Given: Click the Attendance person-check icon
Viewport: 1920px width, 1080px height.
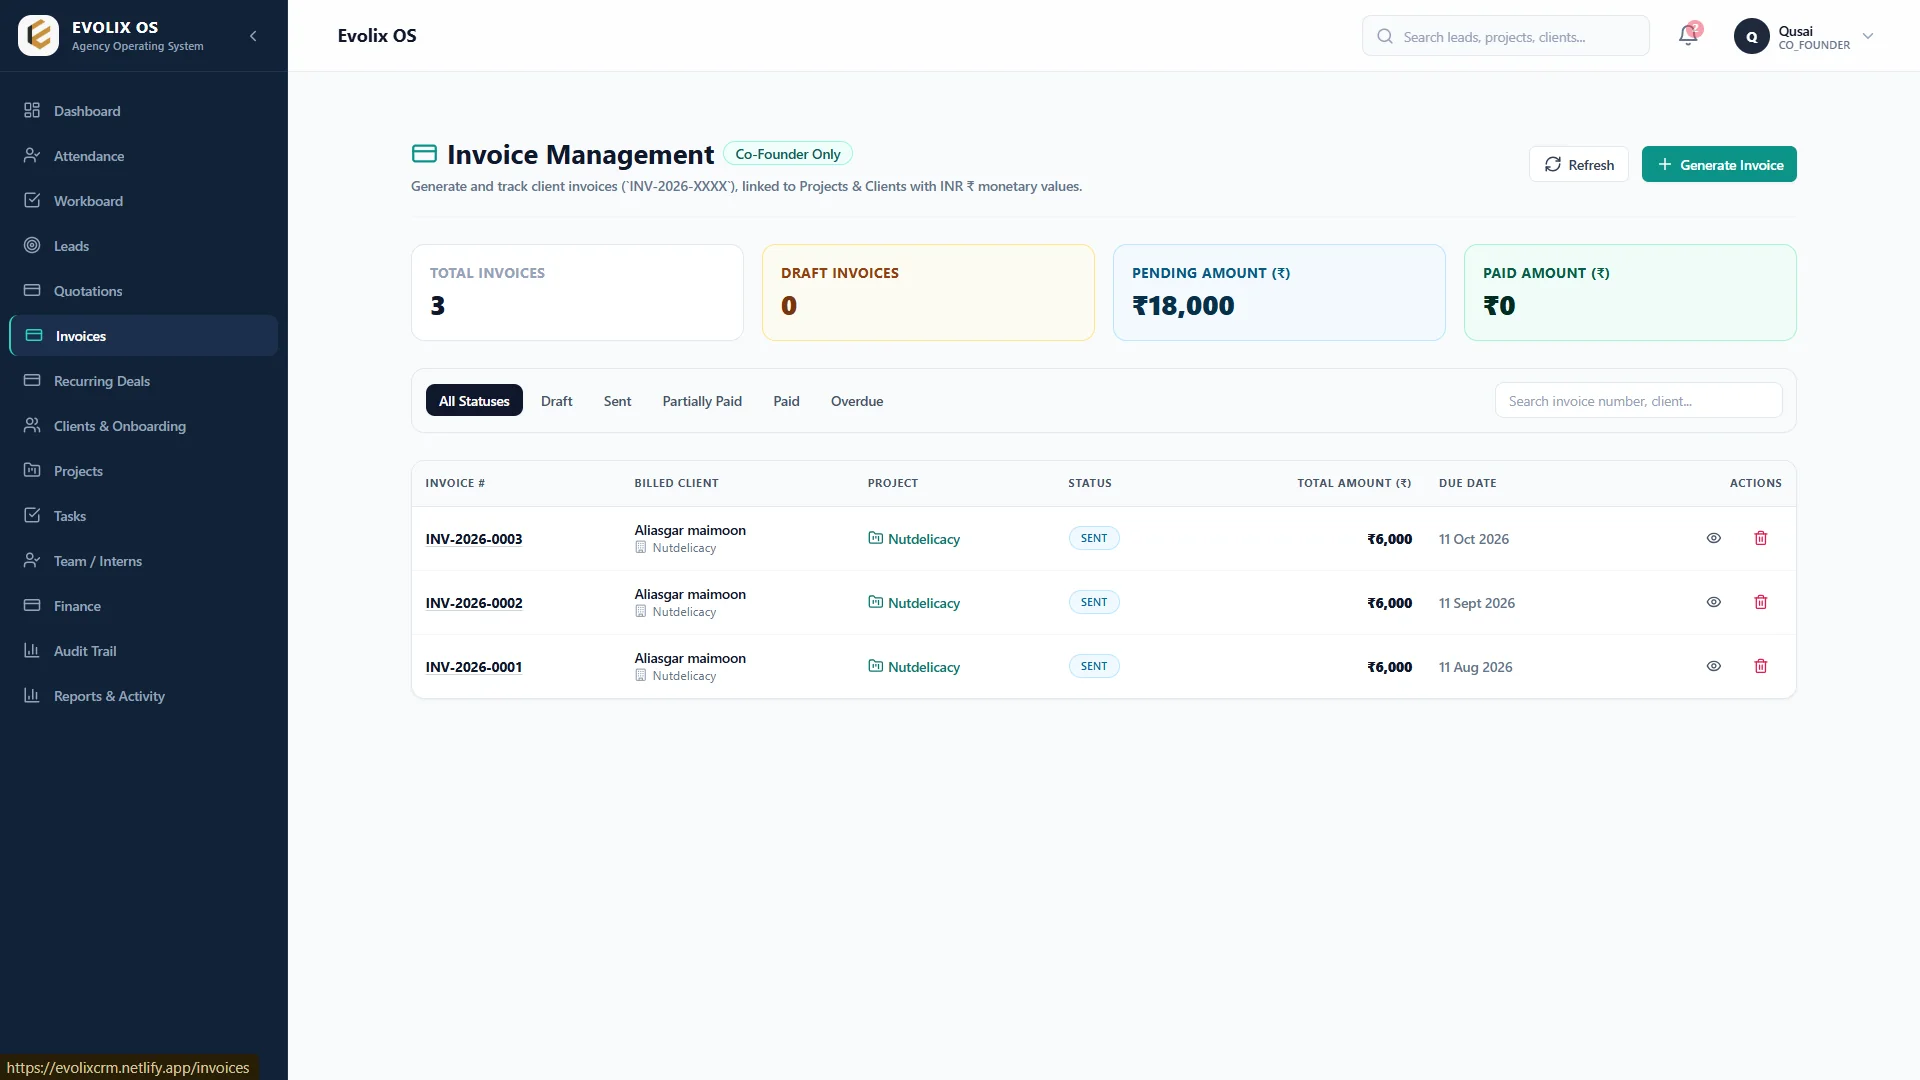Looking at the screenshot, I should (x=32, y=155).
